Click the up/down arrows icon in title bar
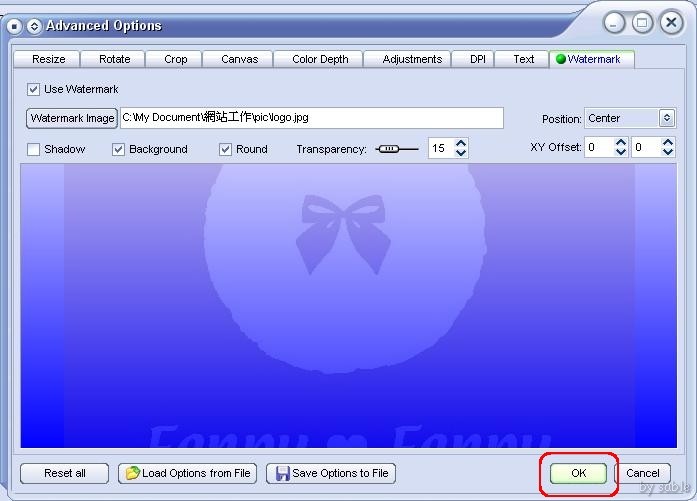 pos(33,26)
